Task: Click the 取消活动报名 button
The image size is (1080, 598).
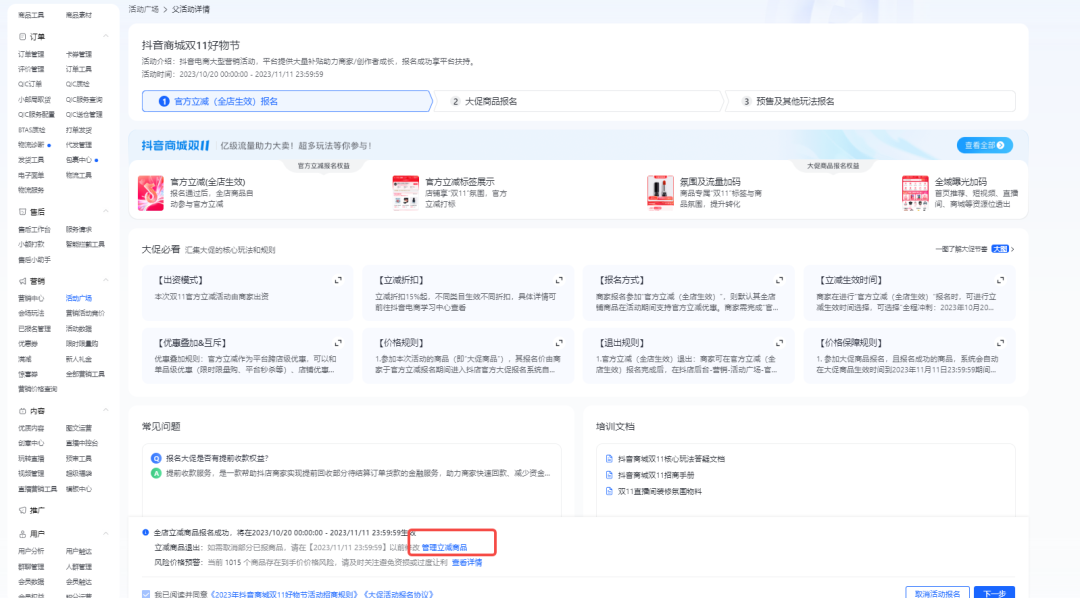Action: pyautogui.click(x=937, y=593)
